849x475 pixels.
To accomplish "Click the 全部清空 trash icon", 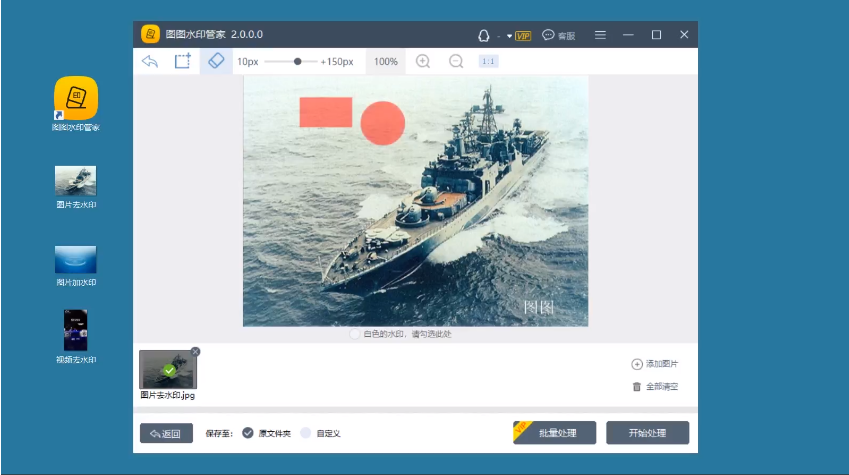I will (x=637, y=387).
